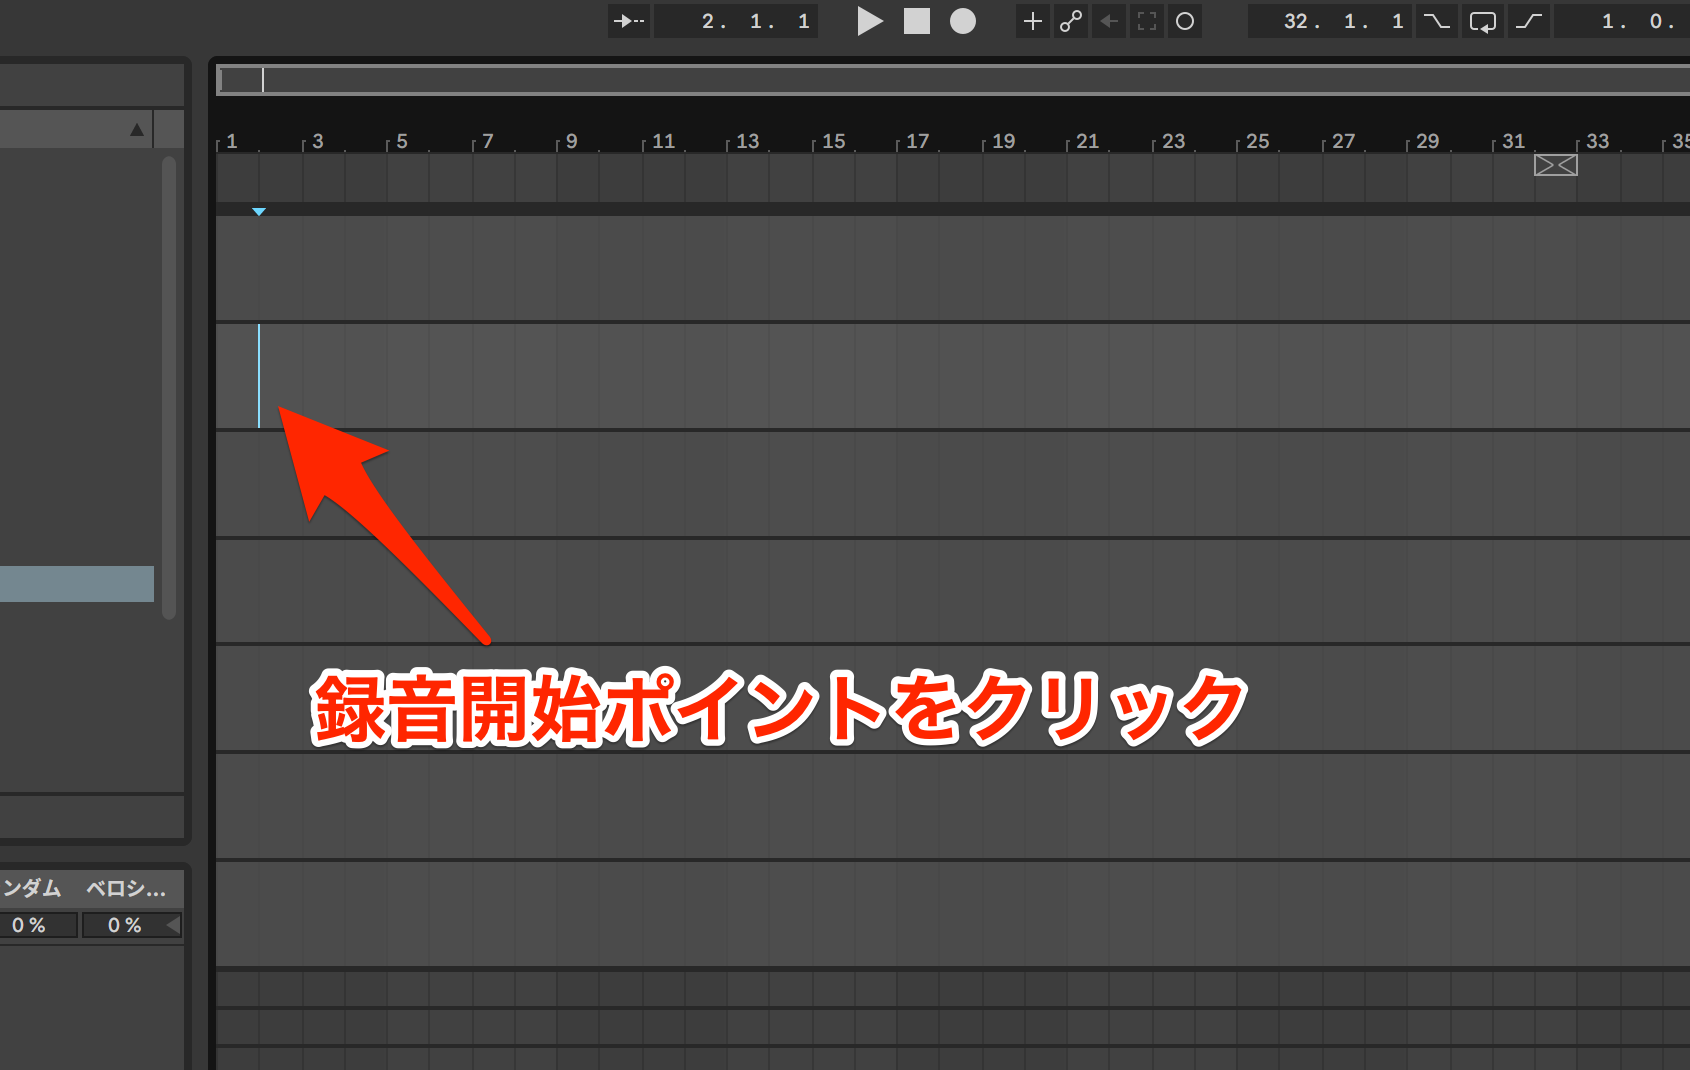Toggle the Automation Arm icon
This screenshot has height=1070, width=1690.
tap(1071, 21)
